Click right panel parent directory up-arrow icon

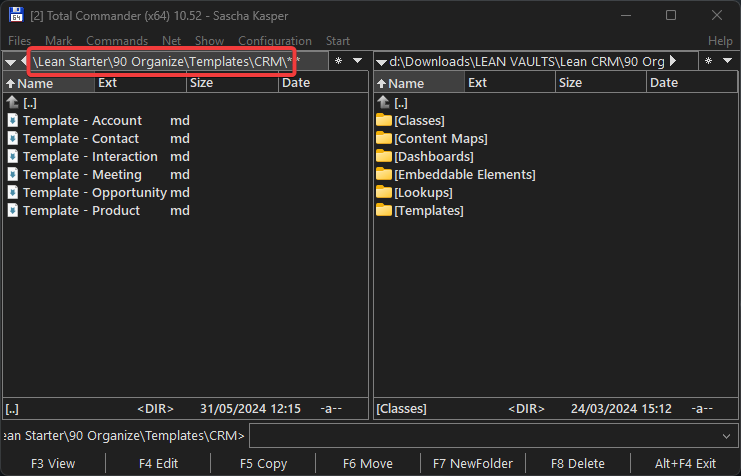coord(384,102)
